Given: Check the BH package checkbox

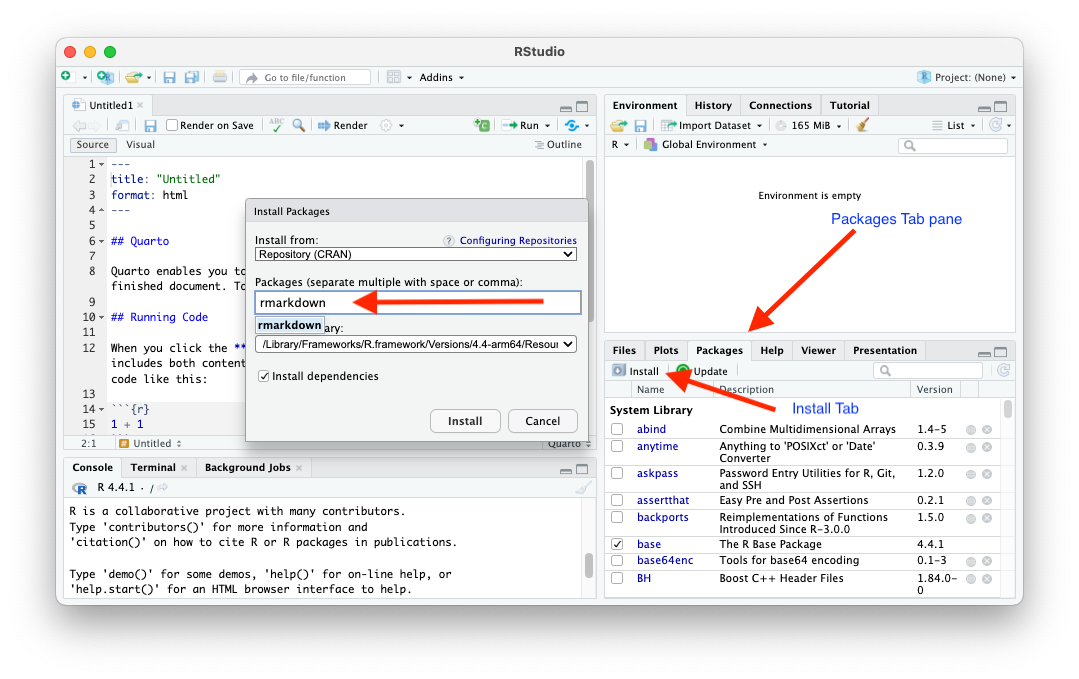Looking at the screenshot, I should pos(617,578).
